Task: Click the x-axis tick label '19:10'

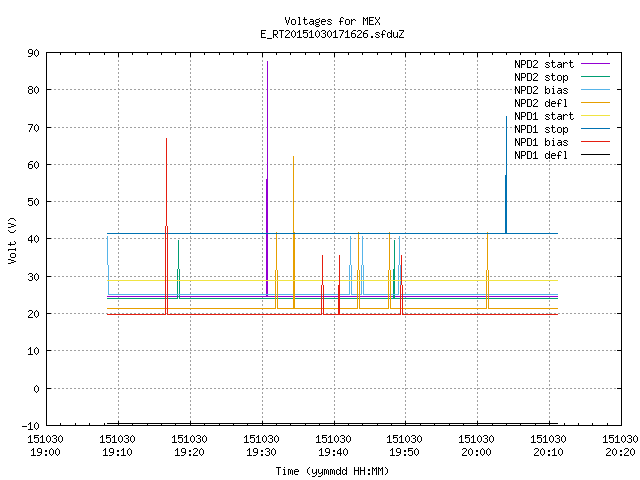Action: pos(117,453)
